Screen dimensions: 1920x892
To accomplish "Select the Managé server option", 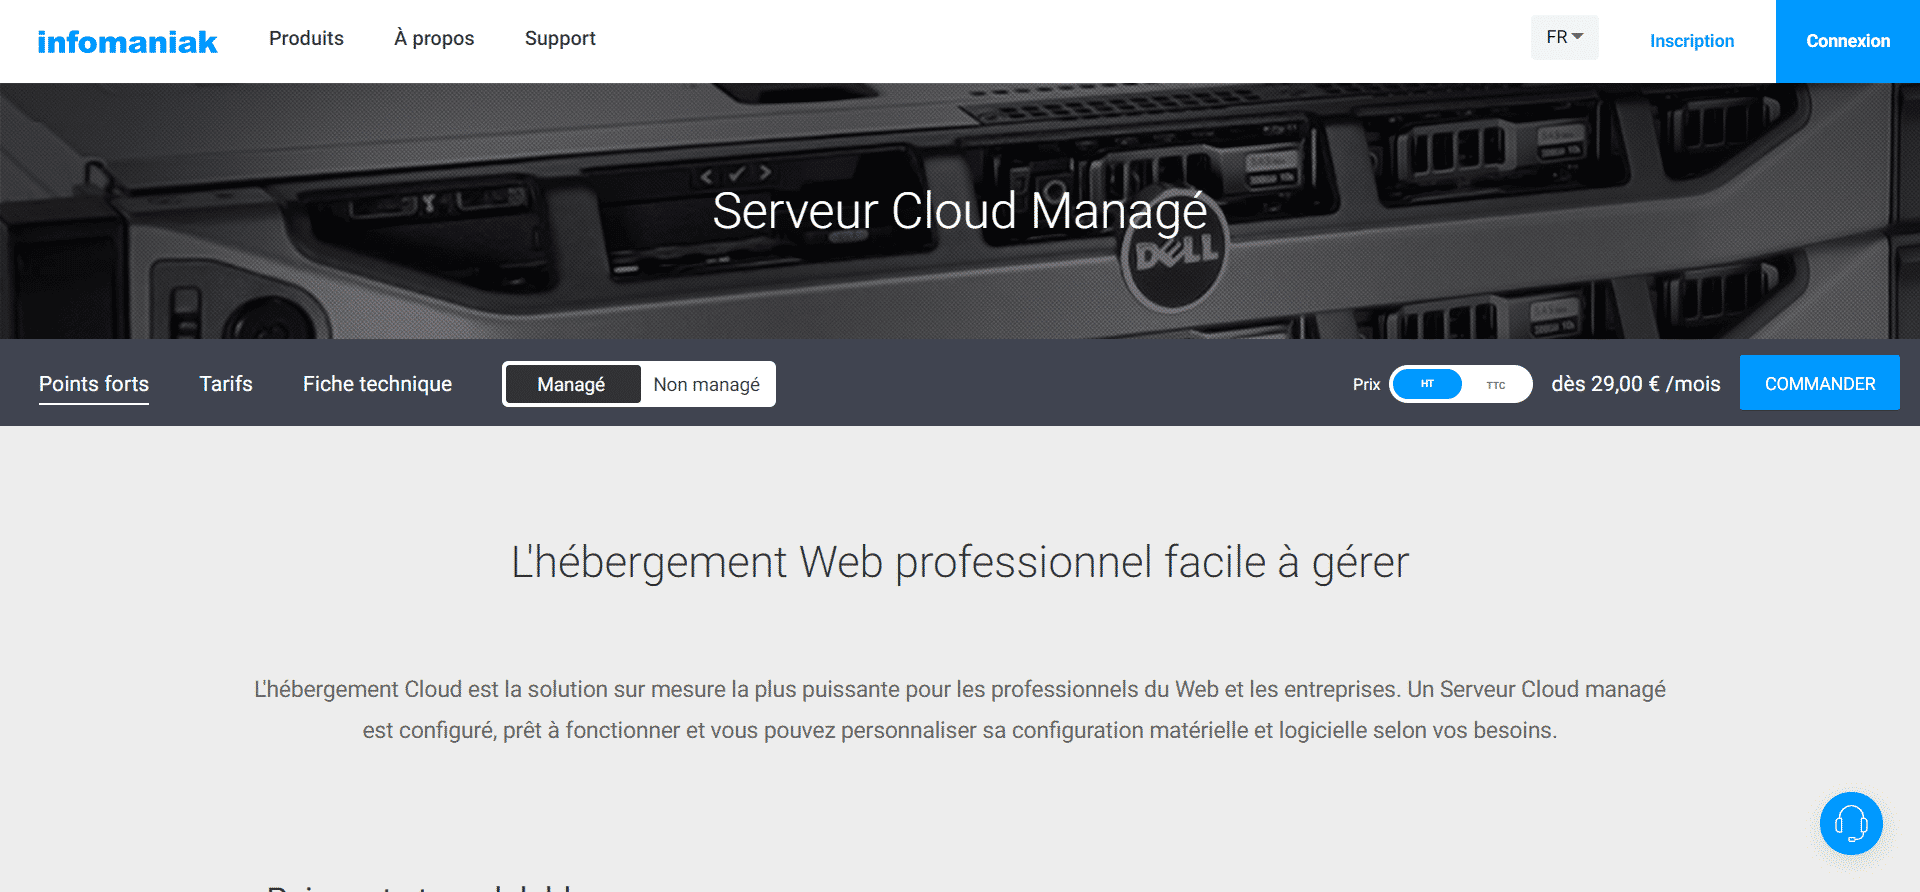I will click(x=571, y=384).
